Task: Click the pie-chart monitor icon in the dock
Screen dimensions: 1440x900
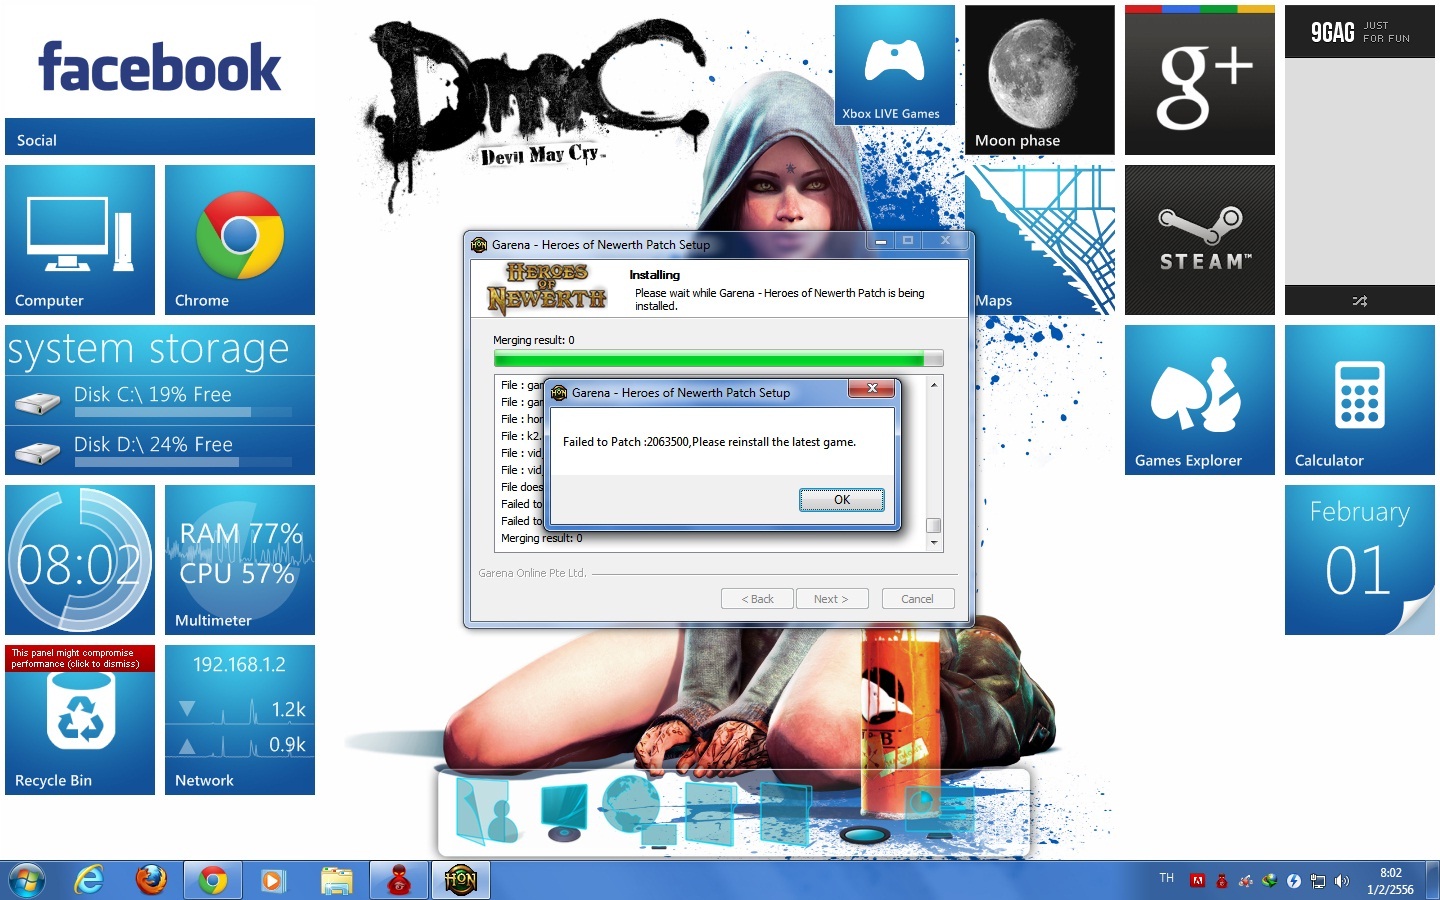Action: click(940, 812)
